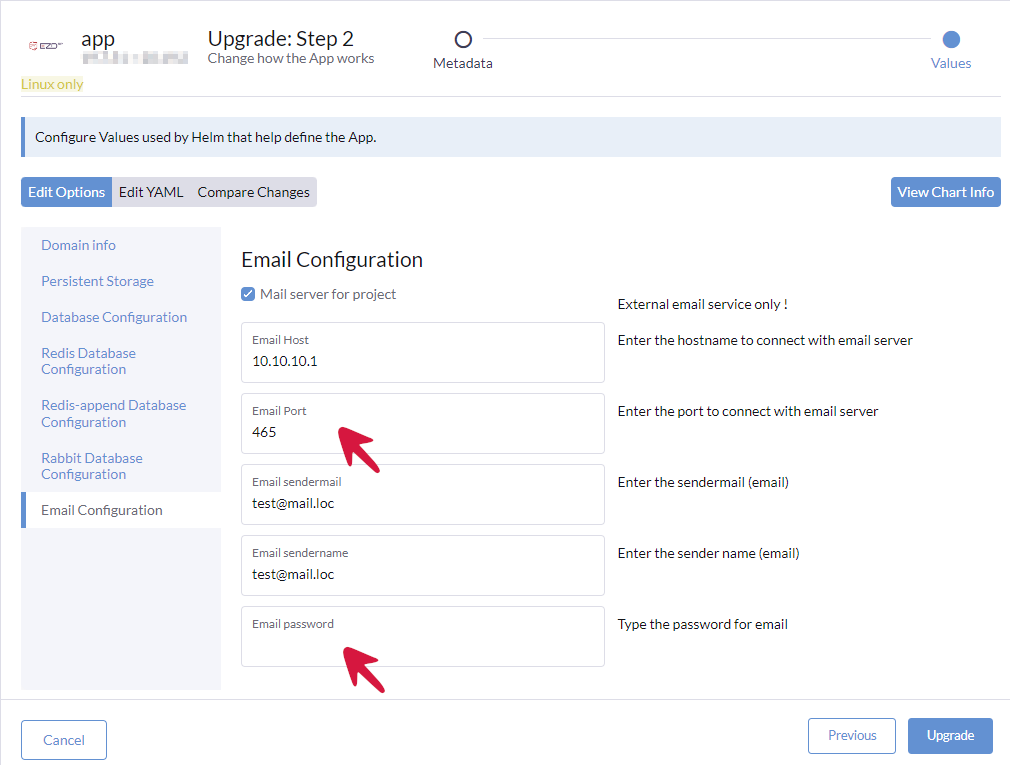Switch to Edit YAML tab
Viewport: 1010px width, 765px height.
coord(151,192)
